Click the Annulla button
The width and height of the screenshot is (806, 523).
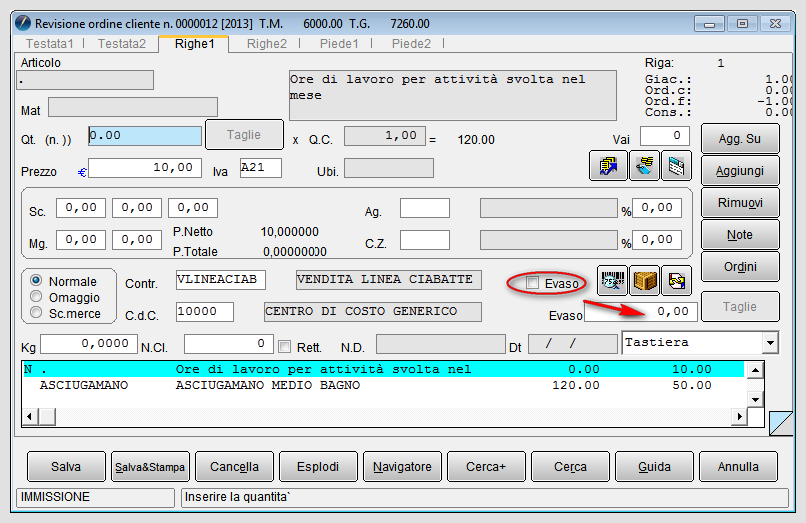point(738,466)
